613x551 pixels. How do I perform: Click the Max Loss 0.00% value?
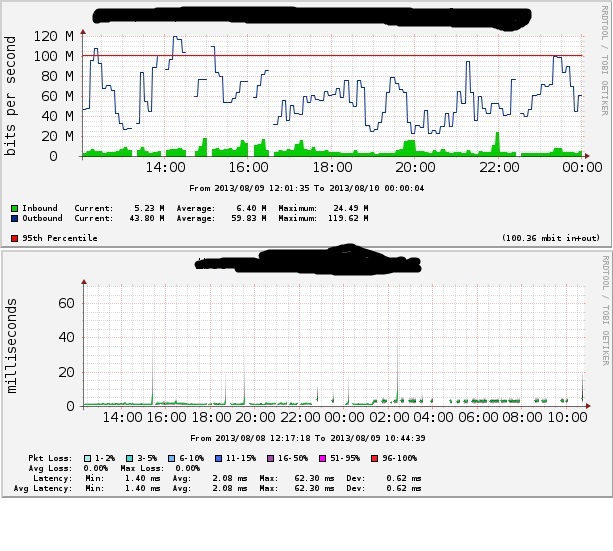pyautogui.click(x=187, y=468)
